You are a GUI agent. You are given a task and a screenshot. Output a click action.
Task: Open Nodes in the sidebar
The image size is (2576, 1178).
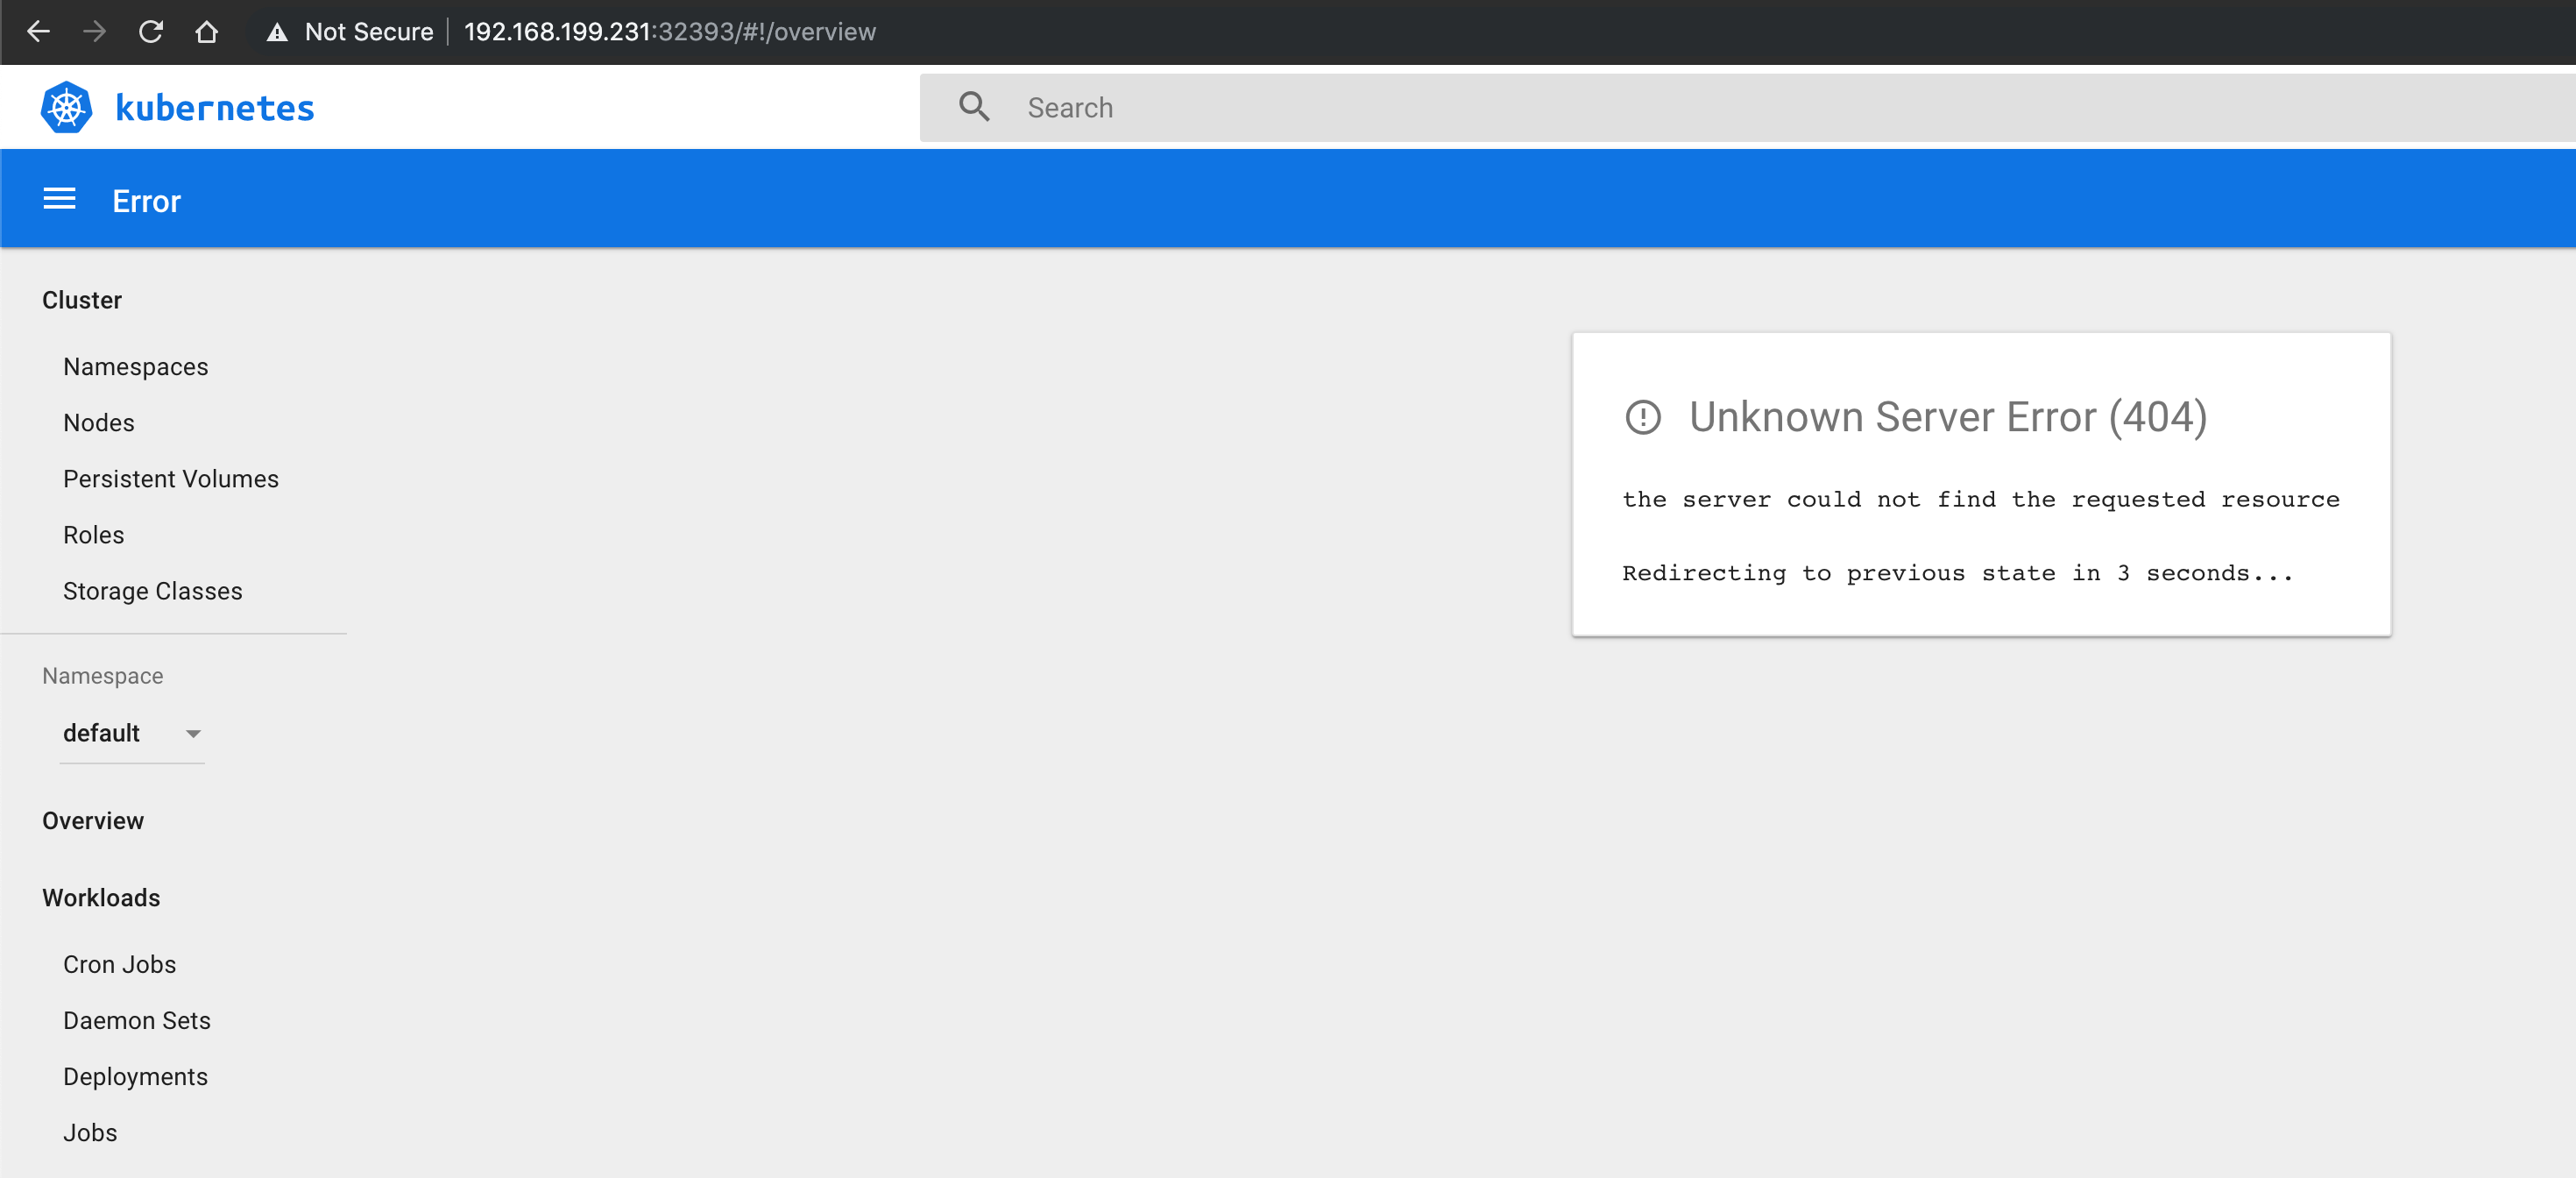99,423
